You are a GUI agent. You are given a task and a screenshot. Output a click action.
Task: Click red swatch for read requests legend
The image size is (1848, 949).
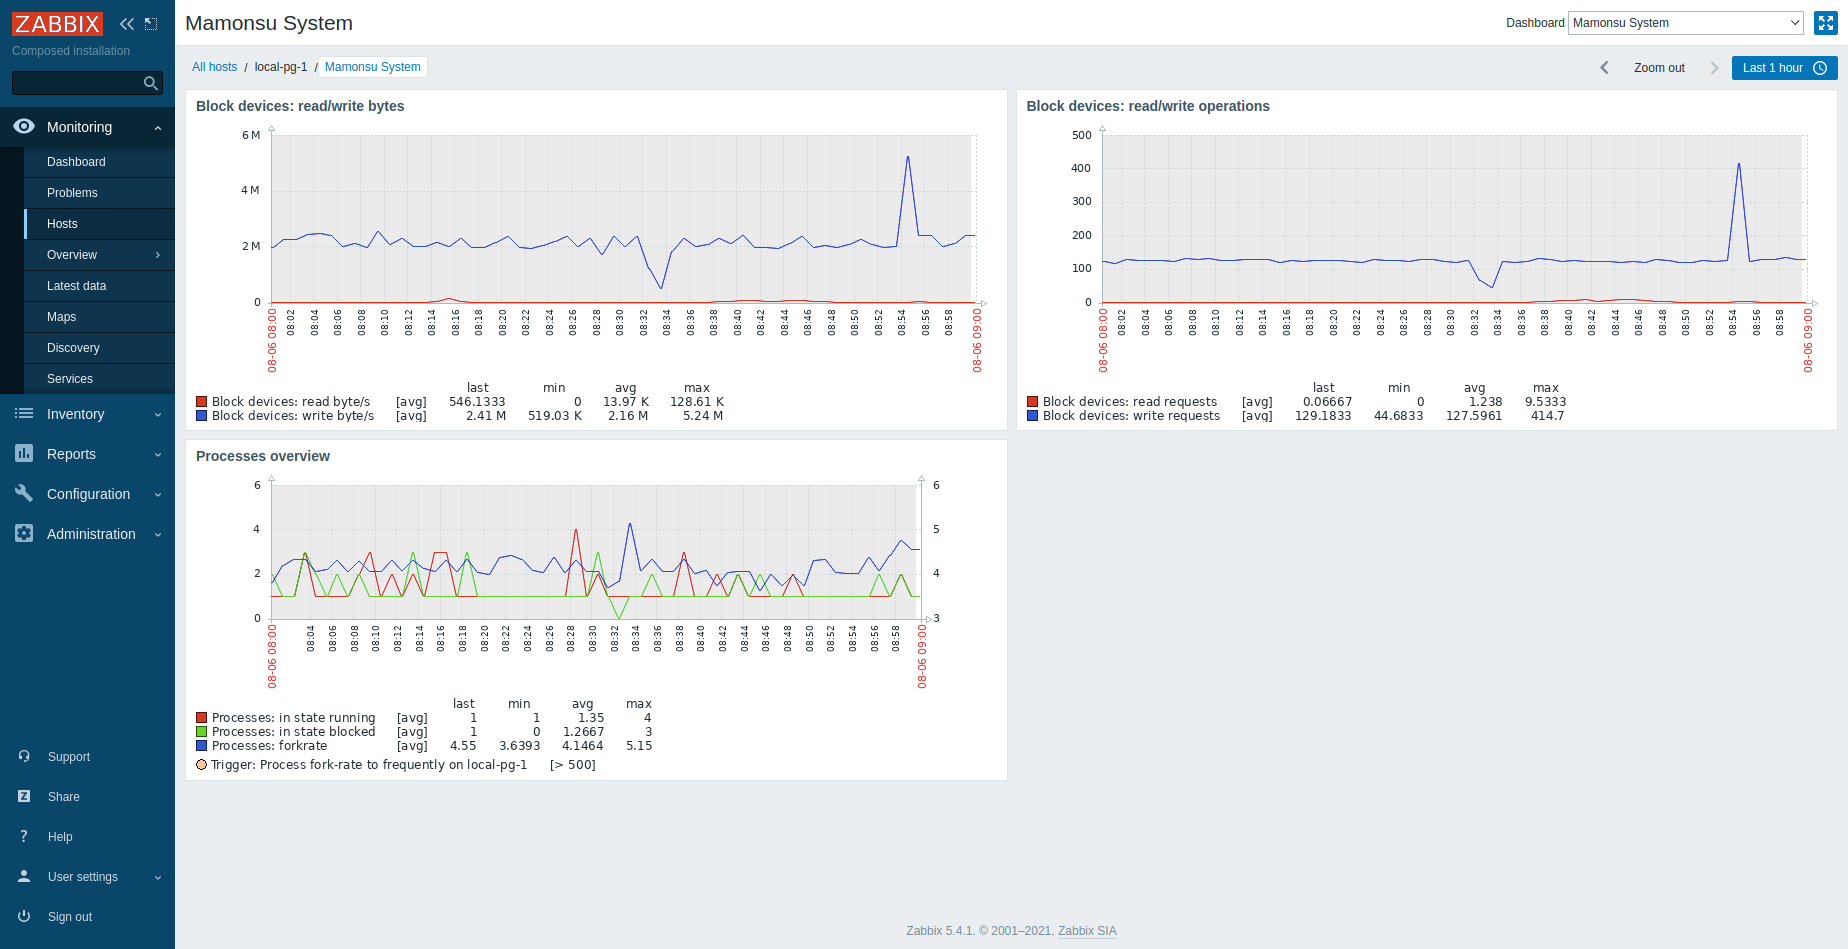click(1033, 402)
